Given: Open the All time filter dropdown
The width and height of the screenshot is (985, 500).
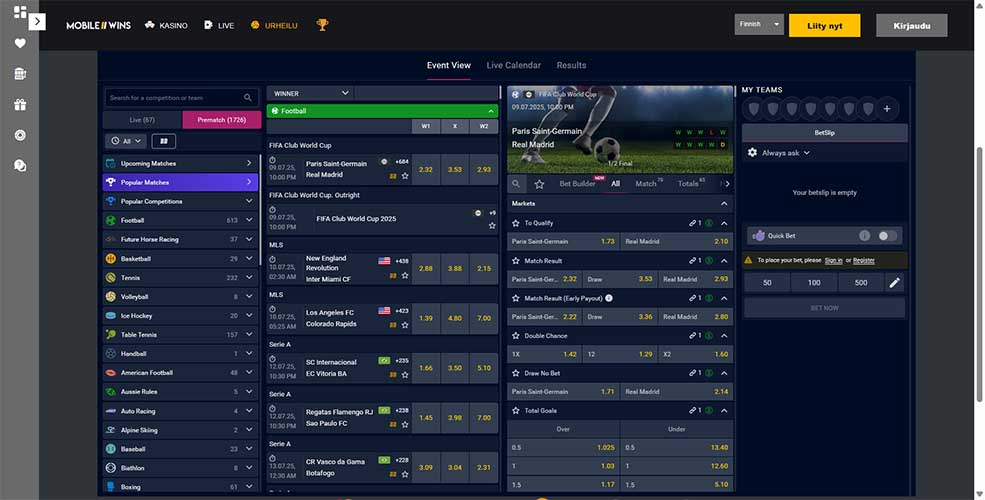Looking at the screenshot, I should pos(126,141).
